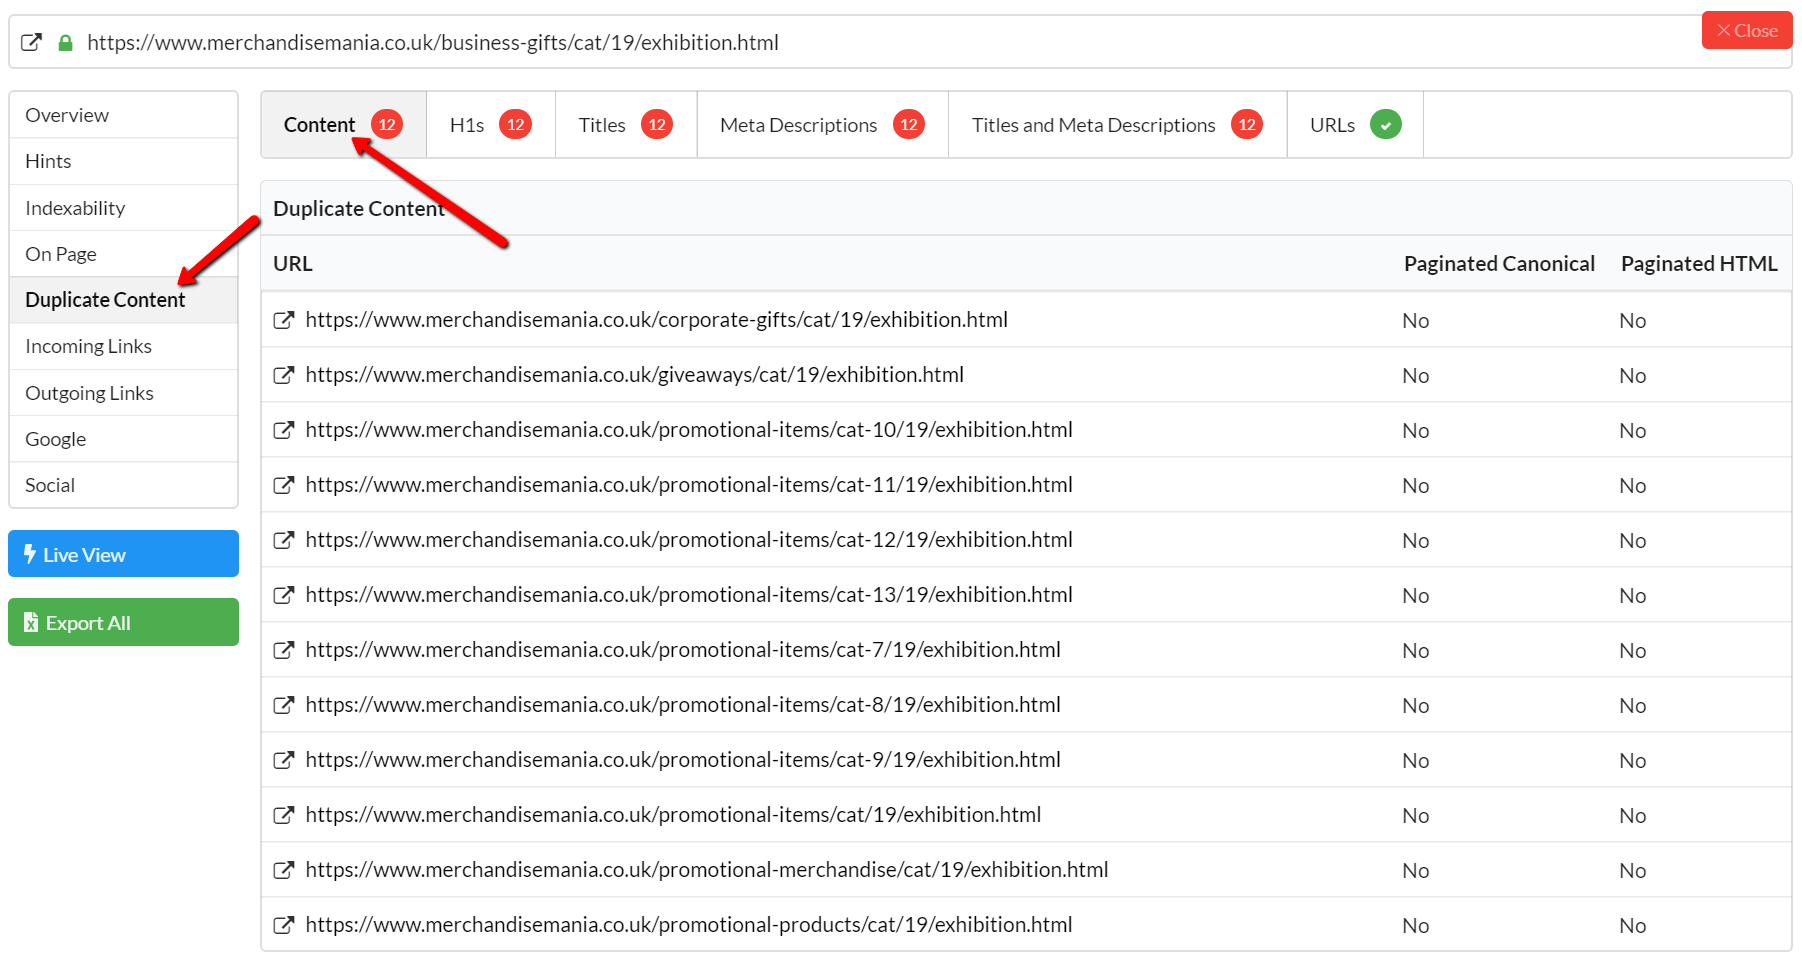Open the promotional-products exhibition link

click(x=689, y=925)
